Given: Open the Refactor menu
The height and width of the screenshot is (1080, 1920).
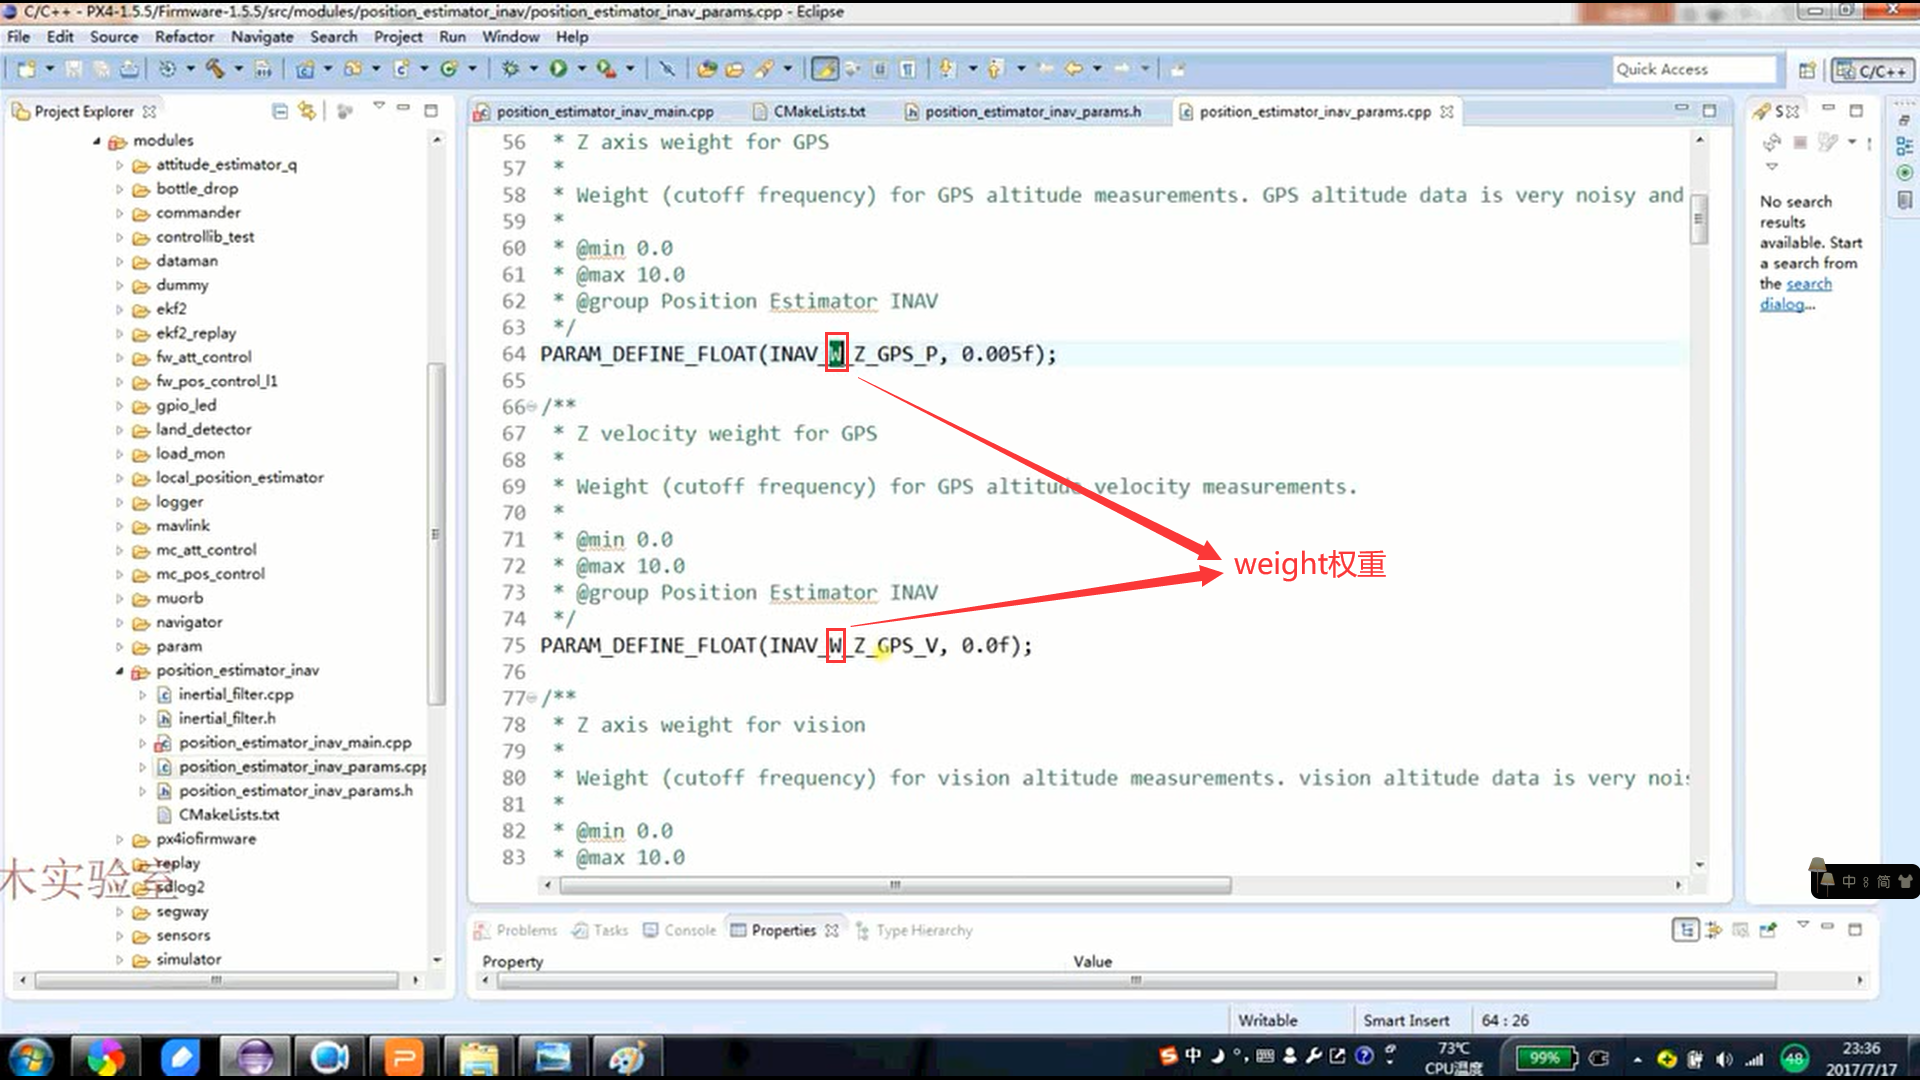Looking at the screenshot, I should pyautogui.click(x=184, y=36).
